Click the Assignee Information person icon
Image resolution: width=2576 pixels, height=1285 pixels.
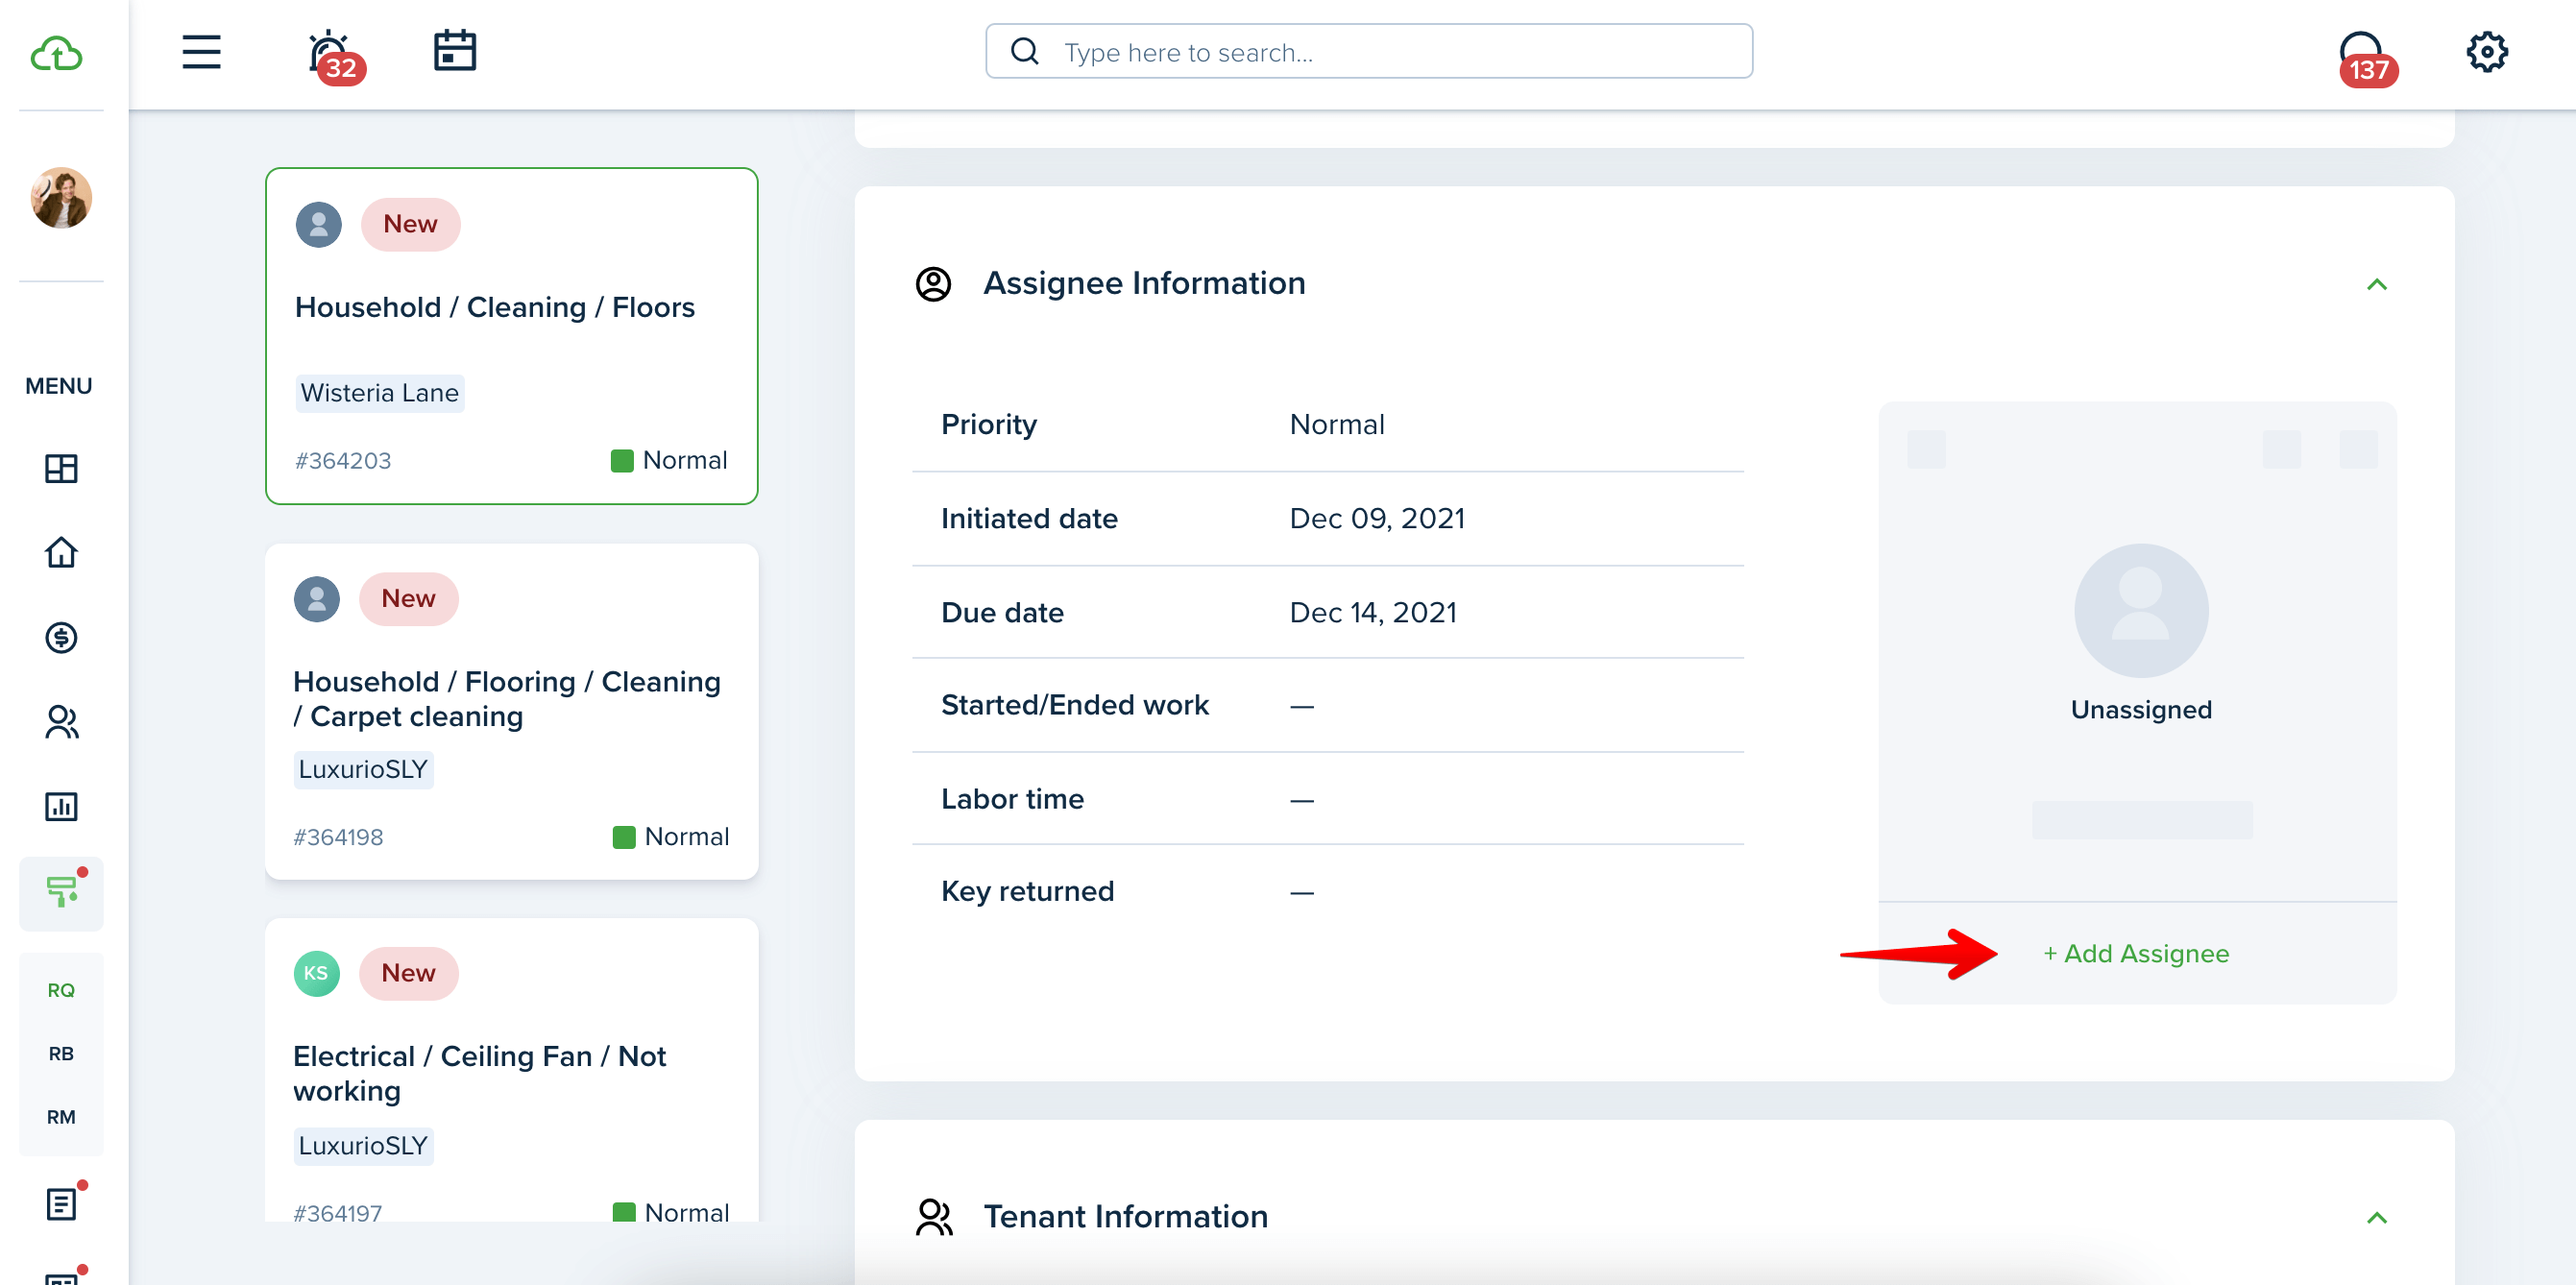click(933, 284)
